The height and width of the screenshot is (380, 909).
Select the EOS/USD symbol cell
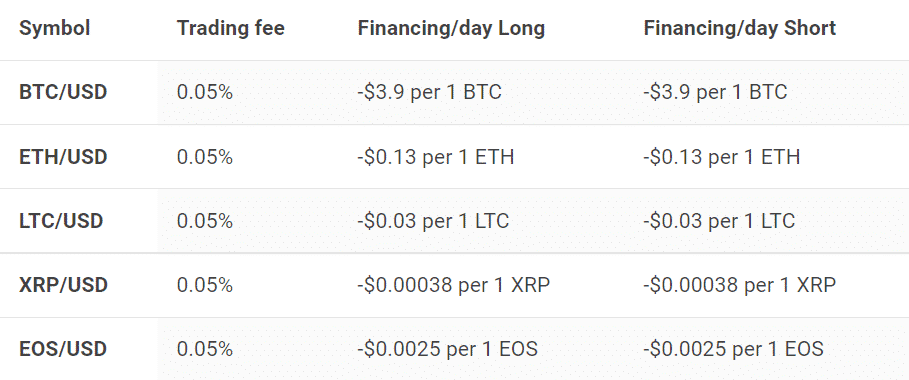coord(63,349)
